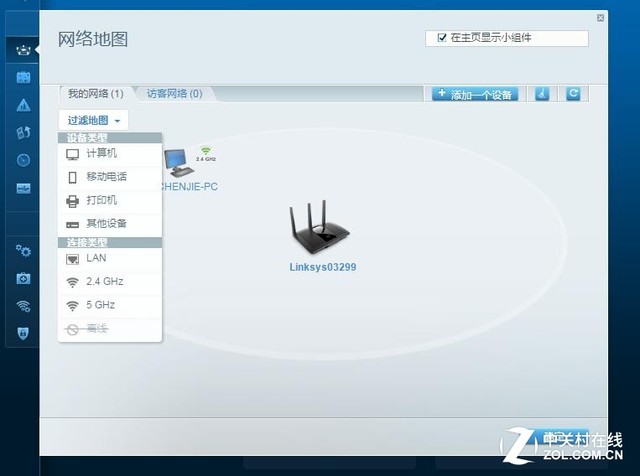Switch to the 我的网络 (1) tab

[96, 94]
